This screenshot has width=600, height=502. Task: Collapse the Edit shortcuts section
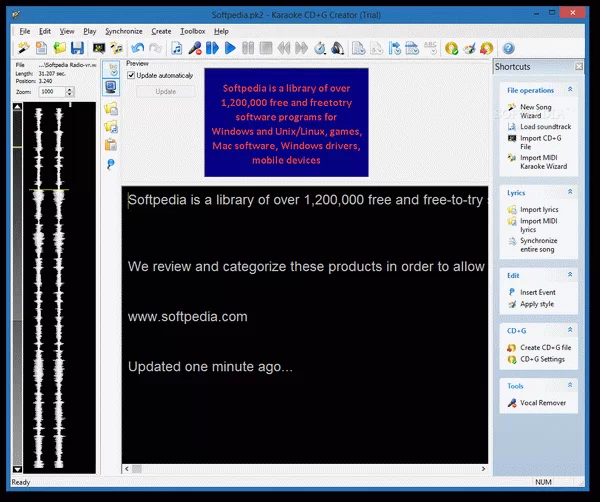pos(570,275)
